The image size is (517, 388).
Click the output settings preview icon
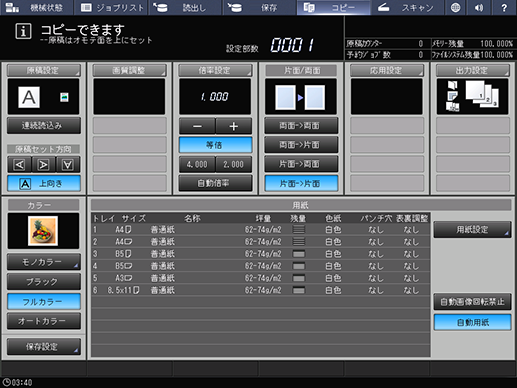pos(472,97)
